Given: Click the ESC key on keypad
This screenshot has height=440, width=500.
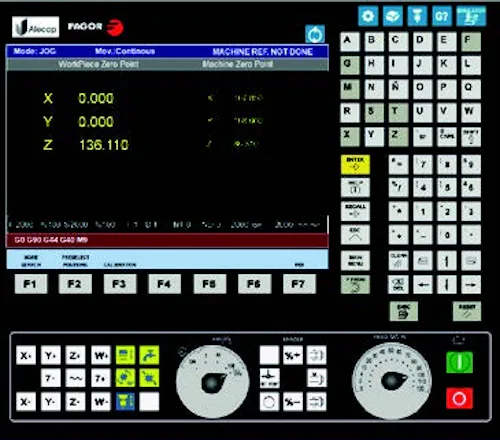Looking at the screenshot, I should click(x=355, y=235).
